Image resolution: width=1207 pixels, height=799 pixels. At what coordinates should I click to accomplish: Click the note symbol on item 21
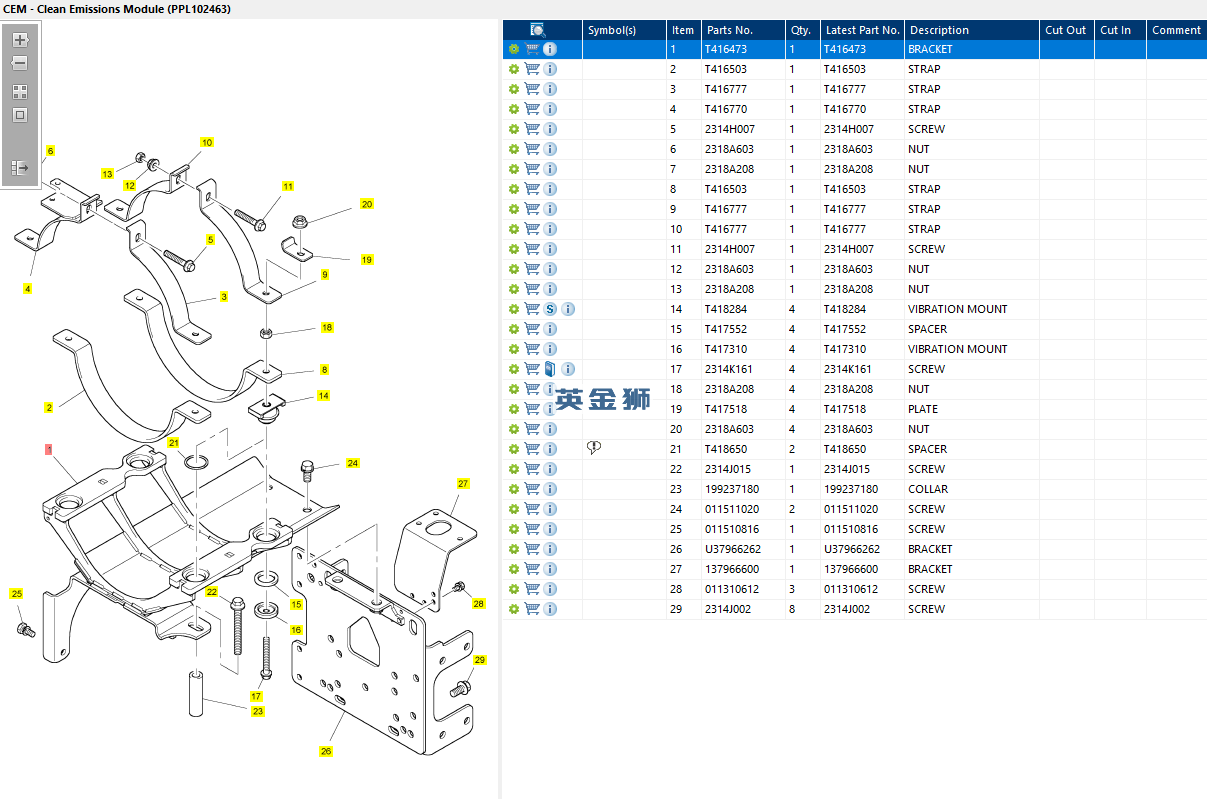click(593, 448)
